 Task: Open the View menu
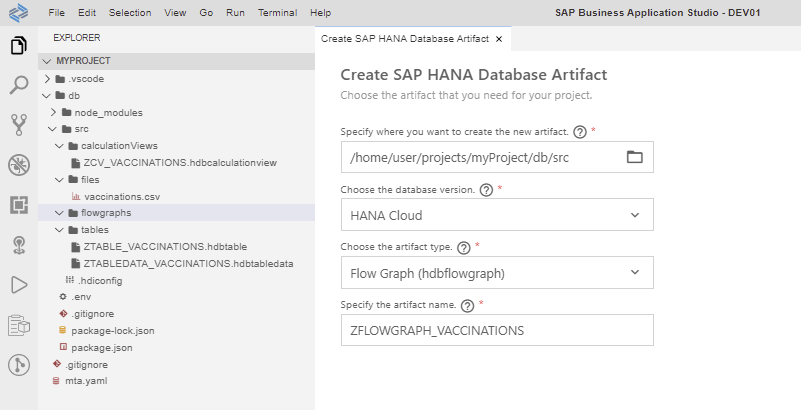coord(175,13)
